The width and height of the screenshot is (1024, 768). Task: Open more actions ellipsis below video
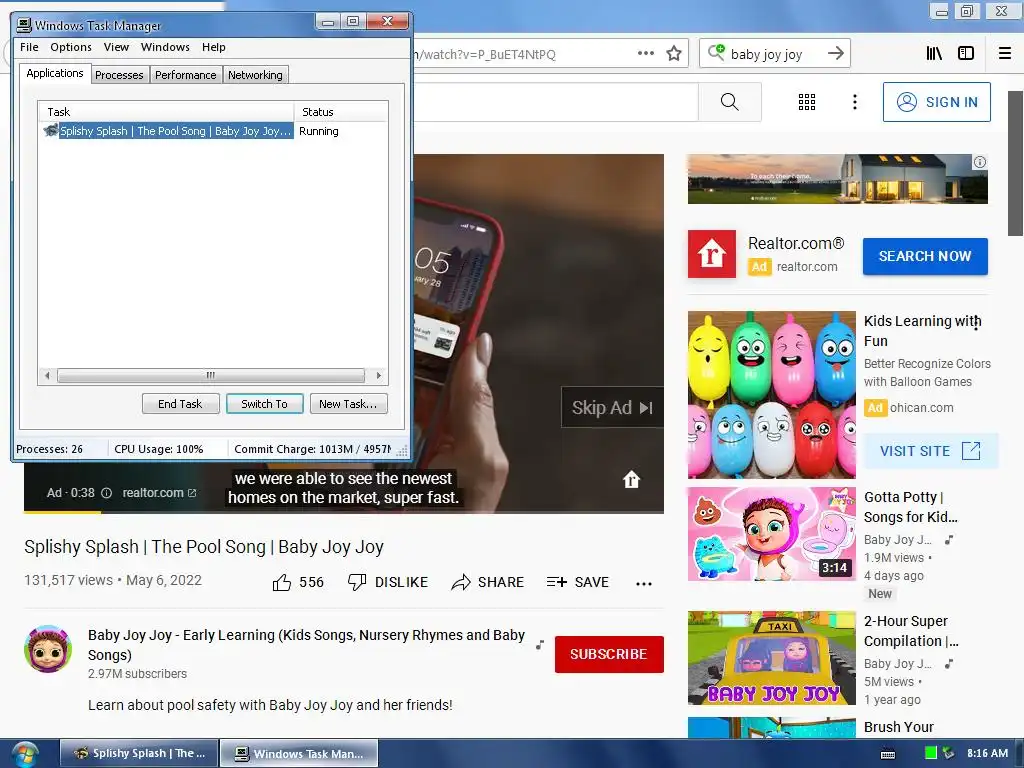point(644,584)
